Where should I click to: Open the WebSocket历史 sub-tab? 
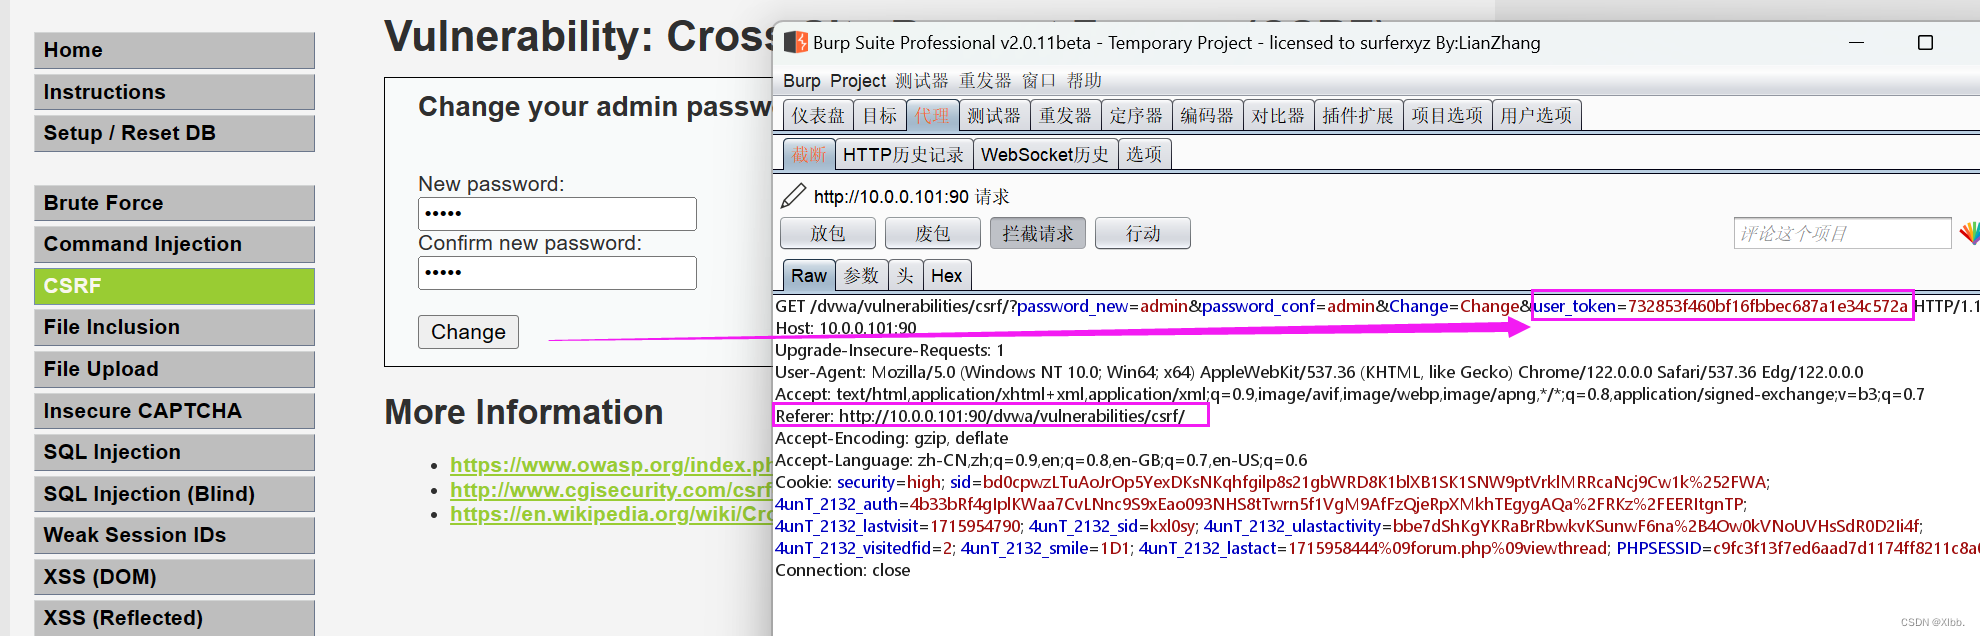(x=1045, y=154)
